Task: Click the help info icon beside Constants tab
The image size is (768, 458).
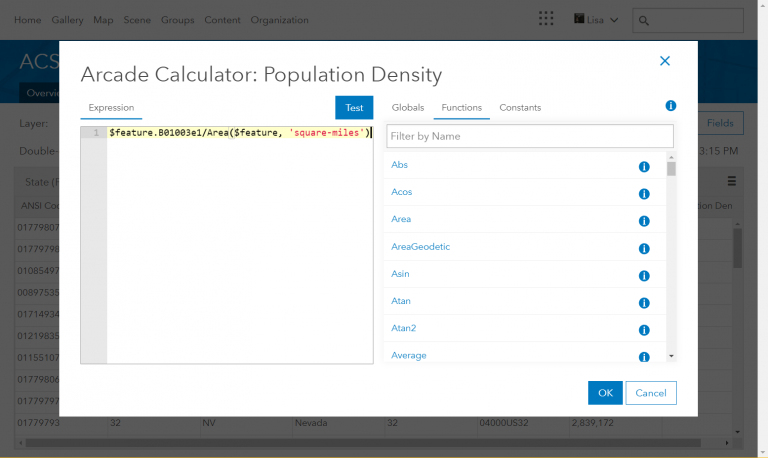Action: point(671,106)
